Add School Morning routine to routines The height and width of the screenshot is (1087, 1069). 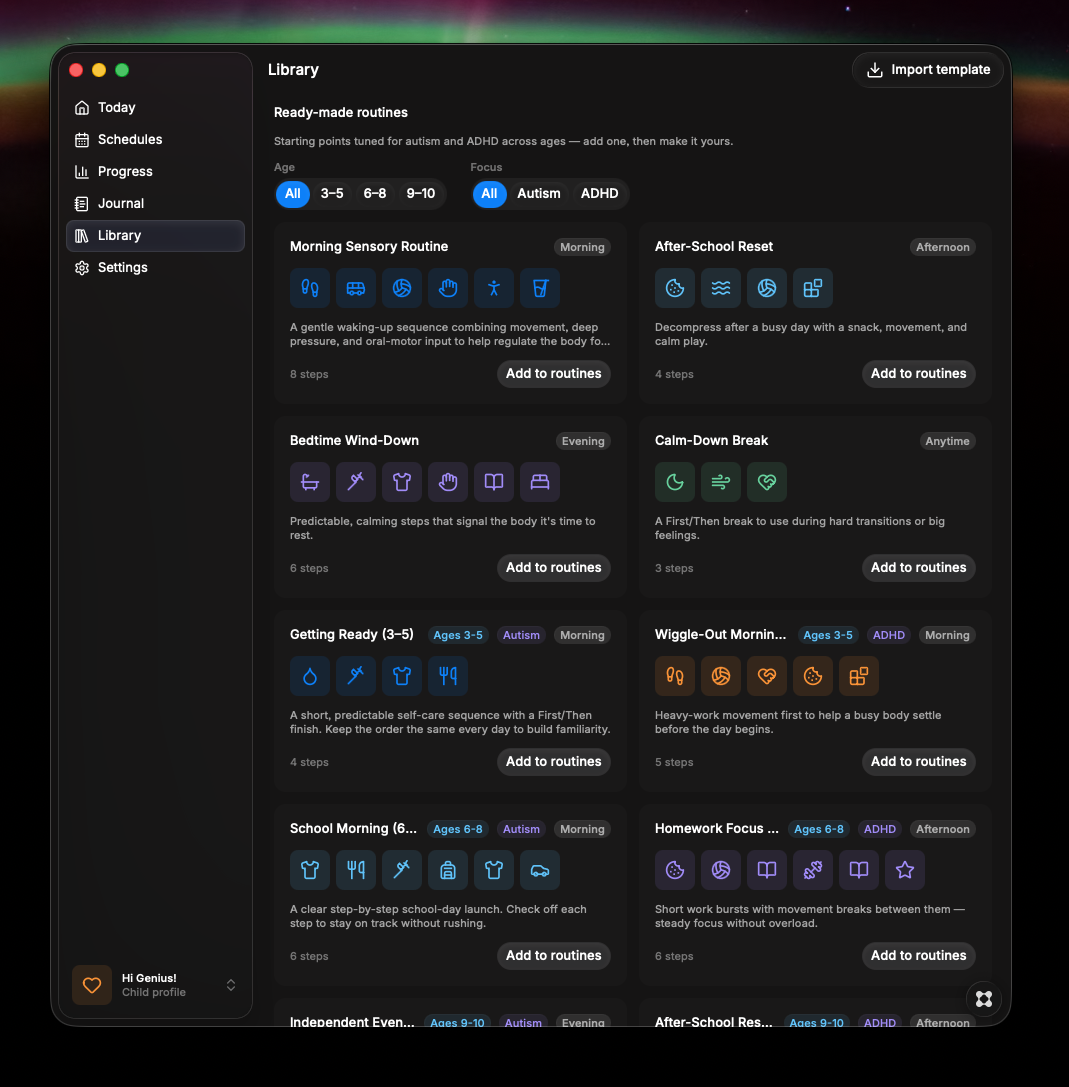[554, 956]
